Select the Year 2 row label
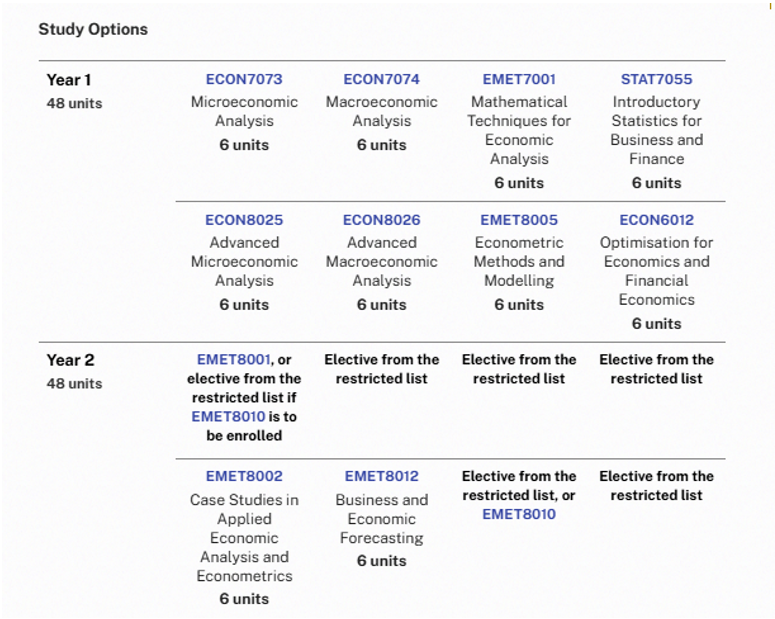Screen dimensions: 775x619 pyautogui.click(x=70, y=360)
